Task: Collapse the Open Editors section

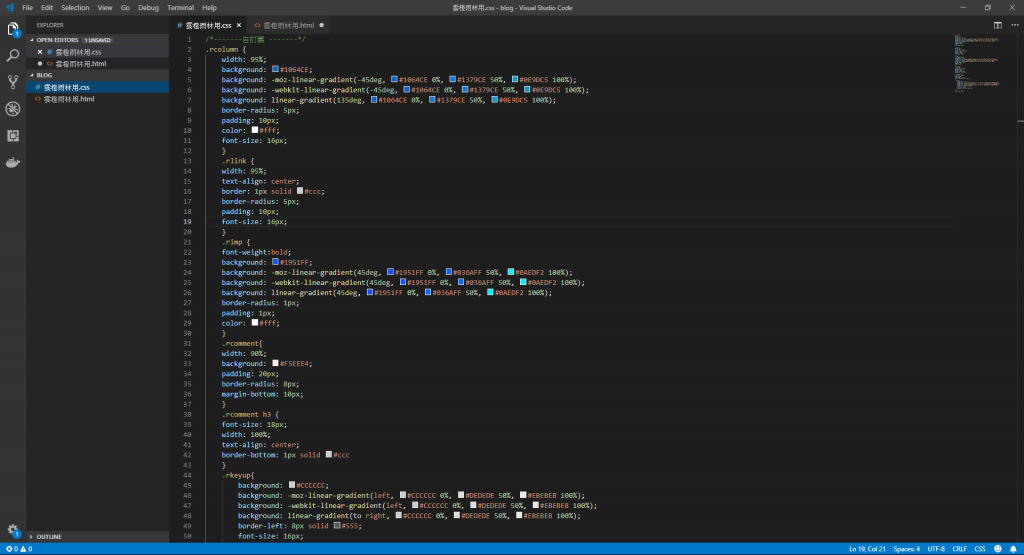Action: click(32, 40)
